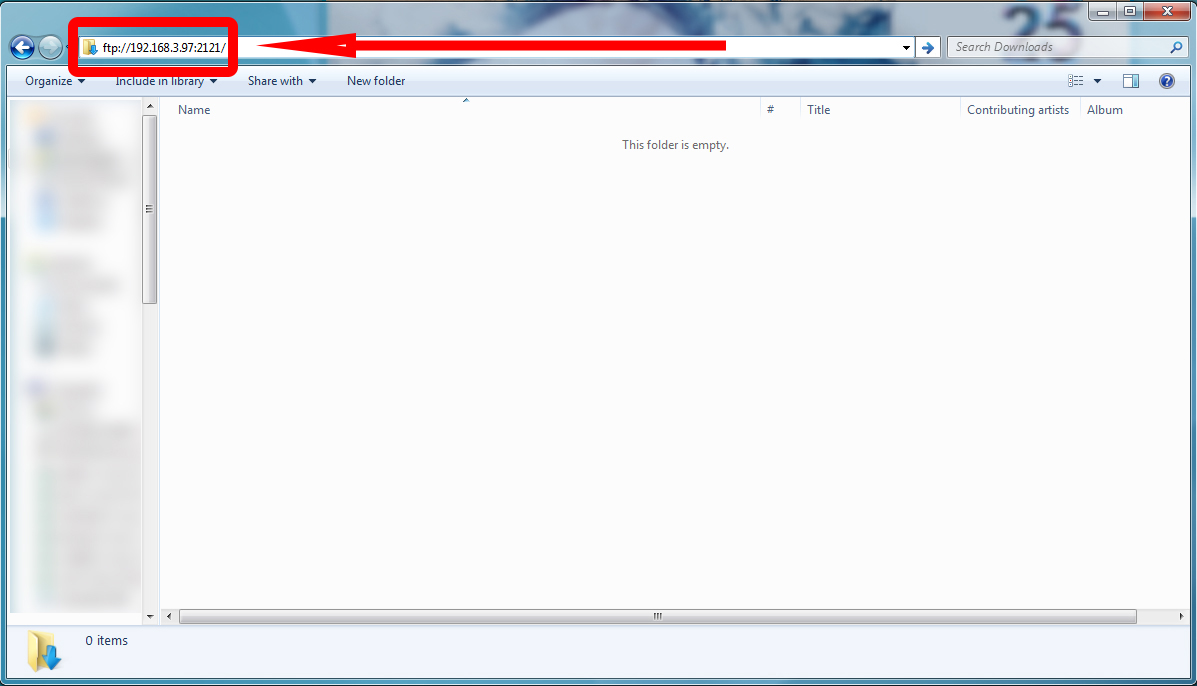1197x686 pixels.
Task: Click the Downloads folder icon in the details pane
Action: pyautogui.click(x=44, y=650)
